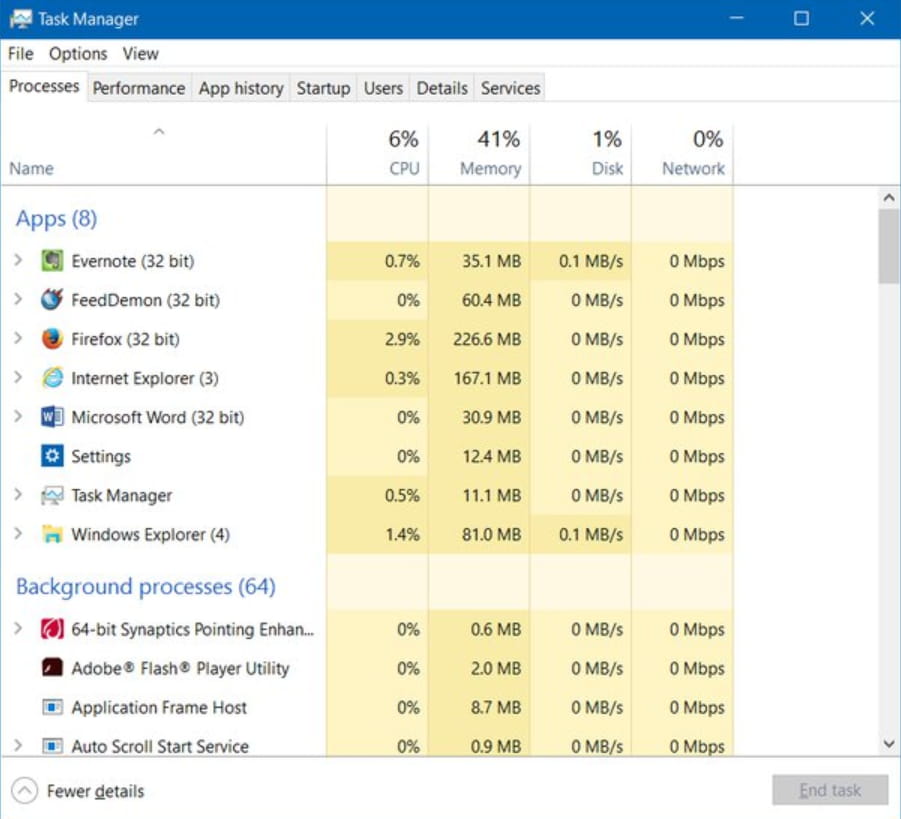901x819 pixels.
Task: Click the Application Frame Host icon
Action: (x=52, y=707)
